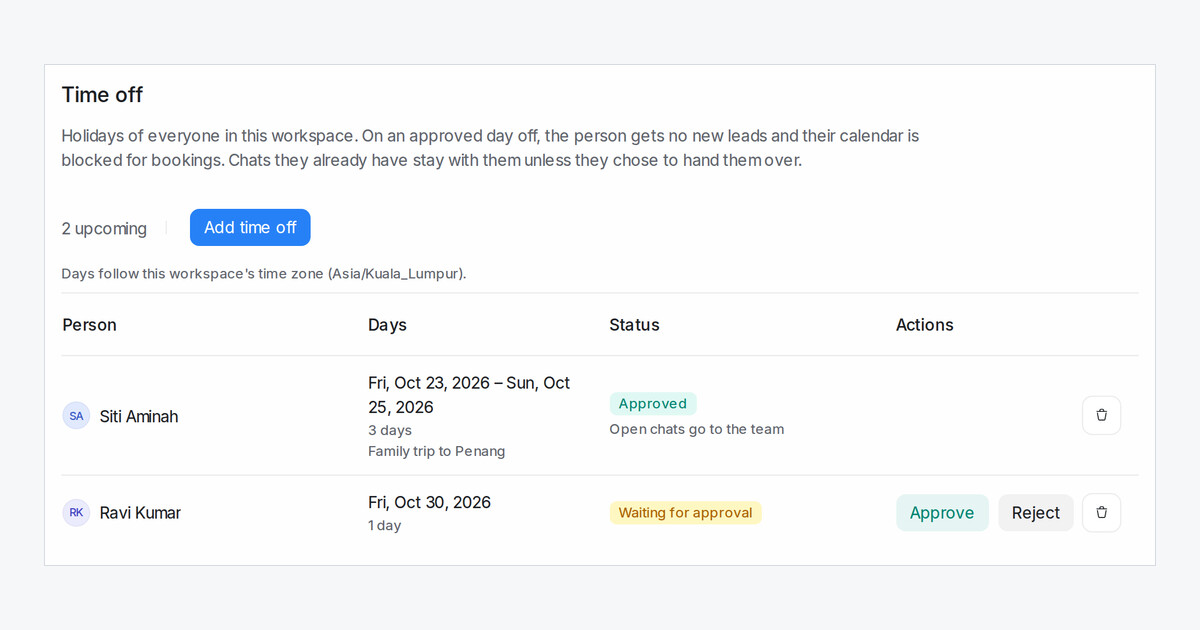
Task: Click the 2 upcoming count
Action: point(104,228)
